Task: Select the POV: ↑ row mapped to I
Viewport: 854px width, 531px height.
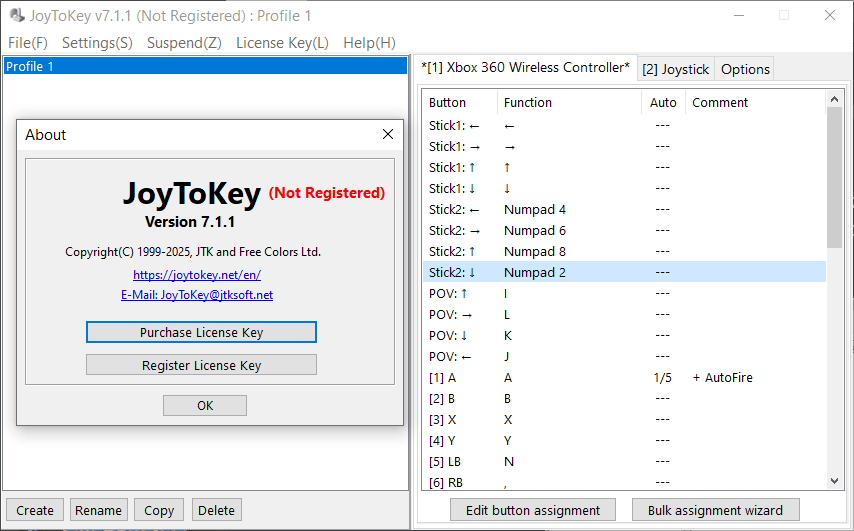Action: pos(624,294)
